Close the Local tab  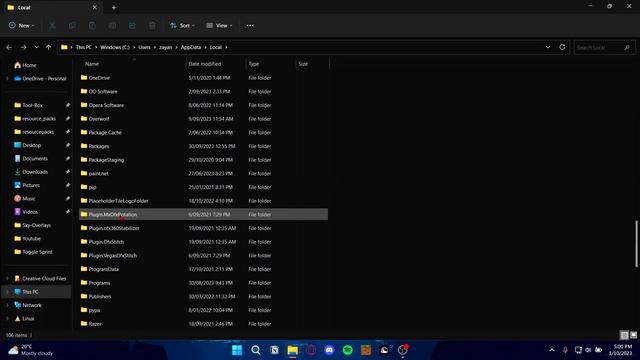click(95, 7)
